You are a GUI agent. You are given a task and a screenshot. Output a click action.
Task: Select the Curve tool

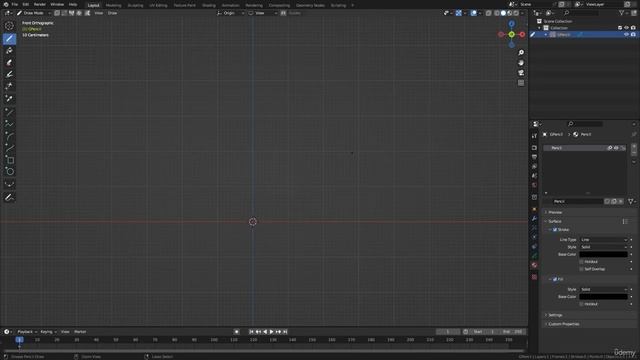coord(9,148)
